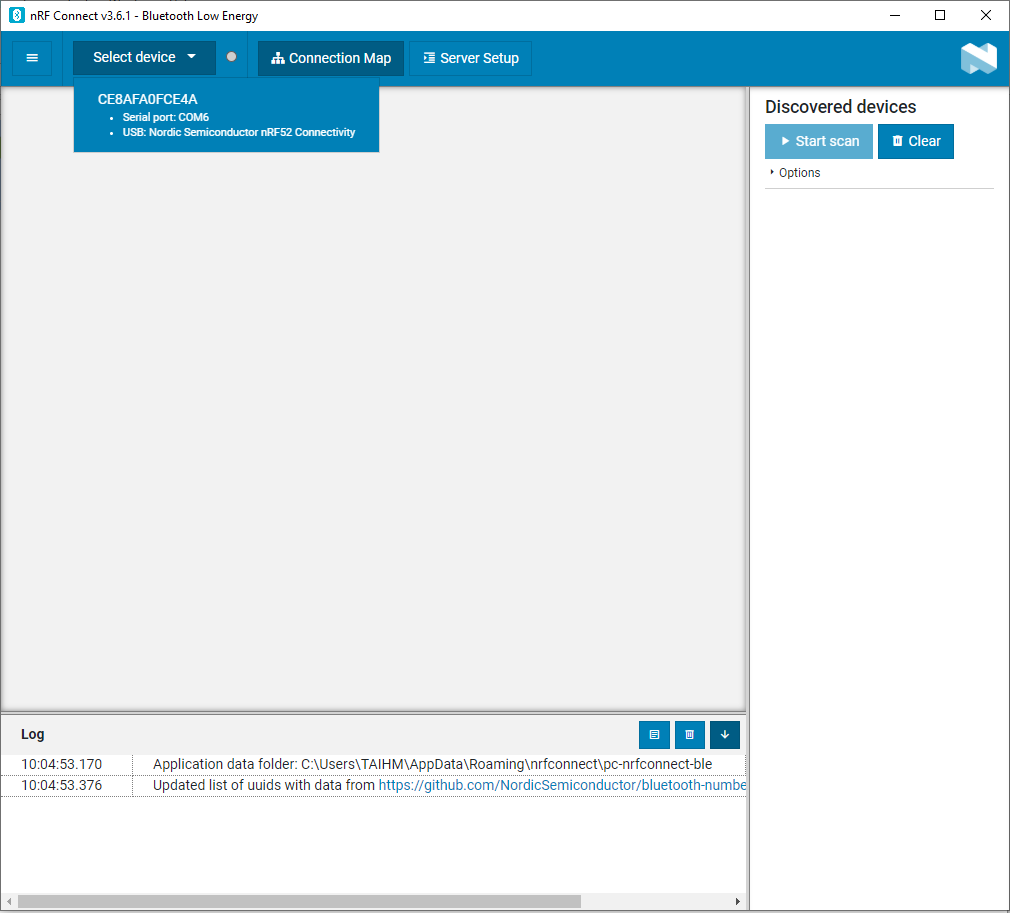Image resolution: width=1010 pixels, height=913 pixels.
Task: Clear the discovered devices list
Action: pos(915,141)
